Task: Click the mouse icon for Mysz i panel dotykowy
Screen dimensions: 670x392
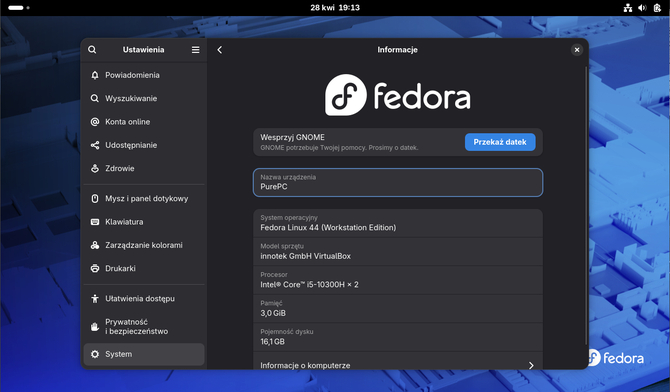Action: (x=95, y=198)
